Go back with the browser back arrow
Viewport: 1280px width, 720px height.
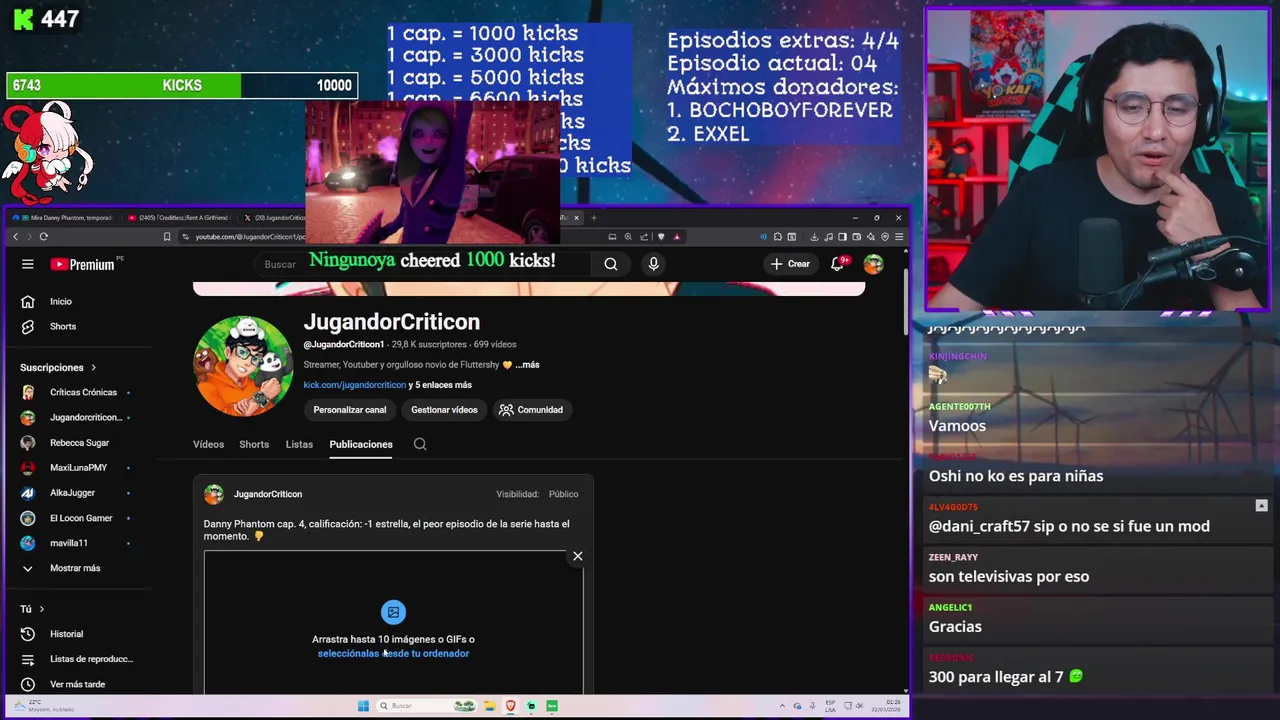(16, 237)
